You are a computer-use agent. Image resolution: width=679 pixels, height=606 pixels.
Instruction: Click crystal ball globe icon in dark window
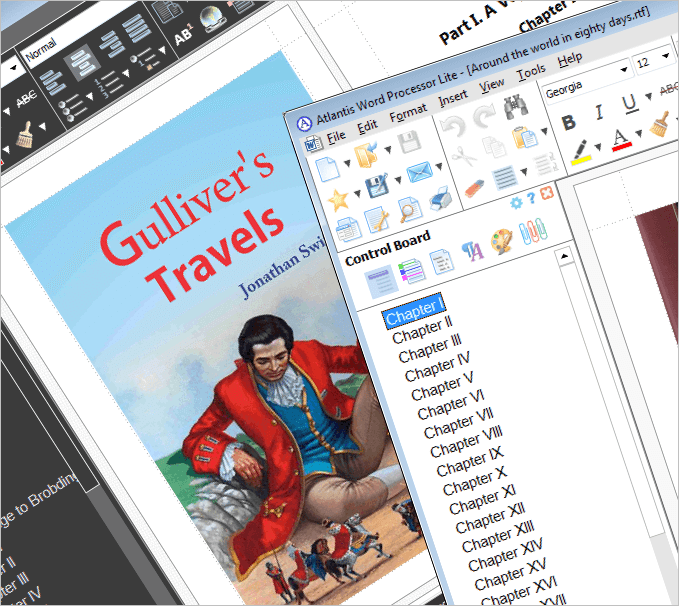click(x=211, y=19)
